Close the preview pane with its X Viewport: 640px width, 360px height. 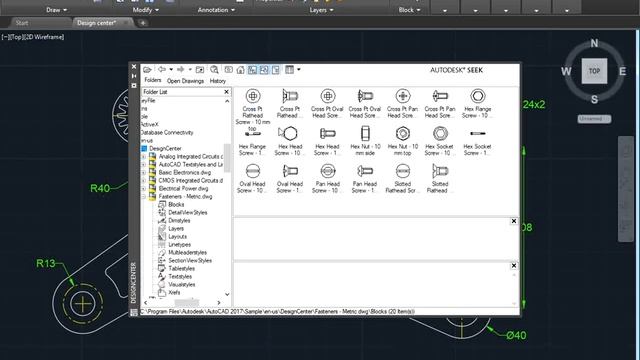(514, 221)
